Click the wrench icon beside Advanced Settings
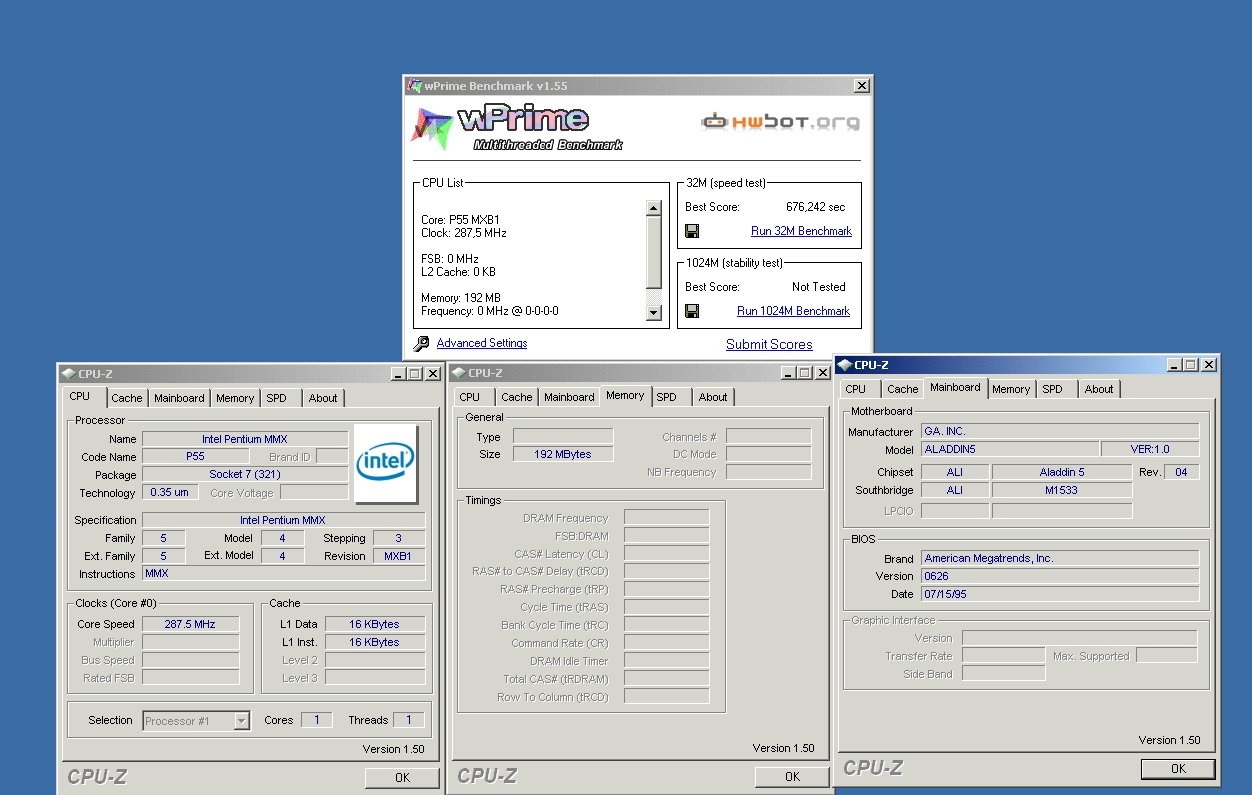1252x795 pixels. click(422, 343)
